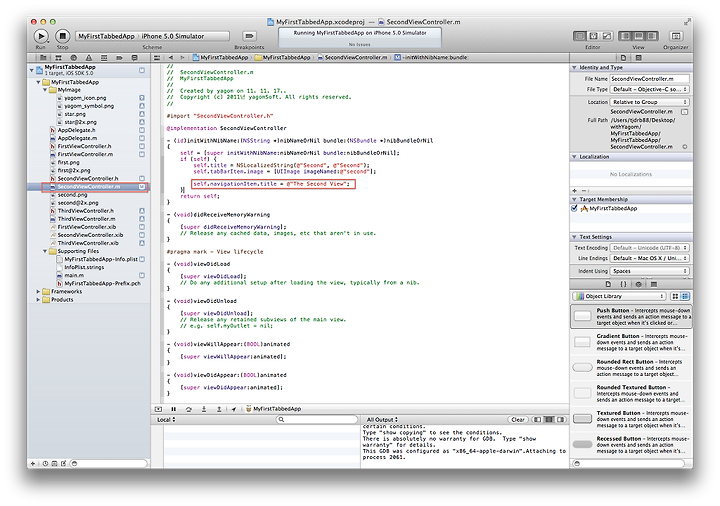720x506 pixels.
Task: Open the Location Relative to Group dropdown
Action: (x=649, y=102)
